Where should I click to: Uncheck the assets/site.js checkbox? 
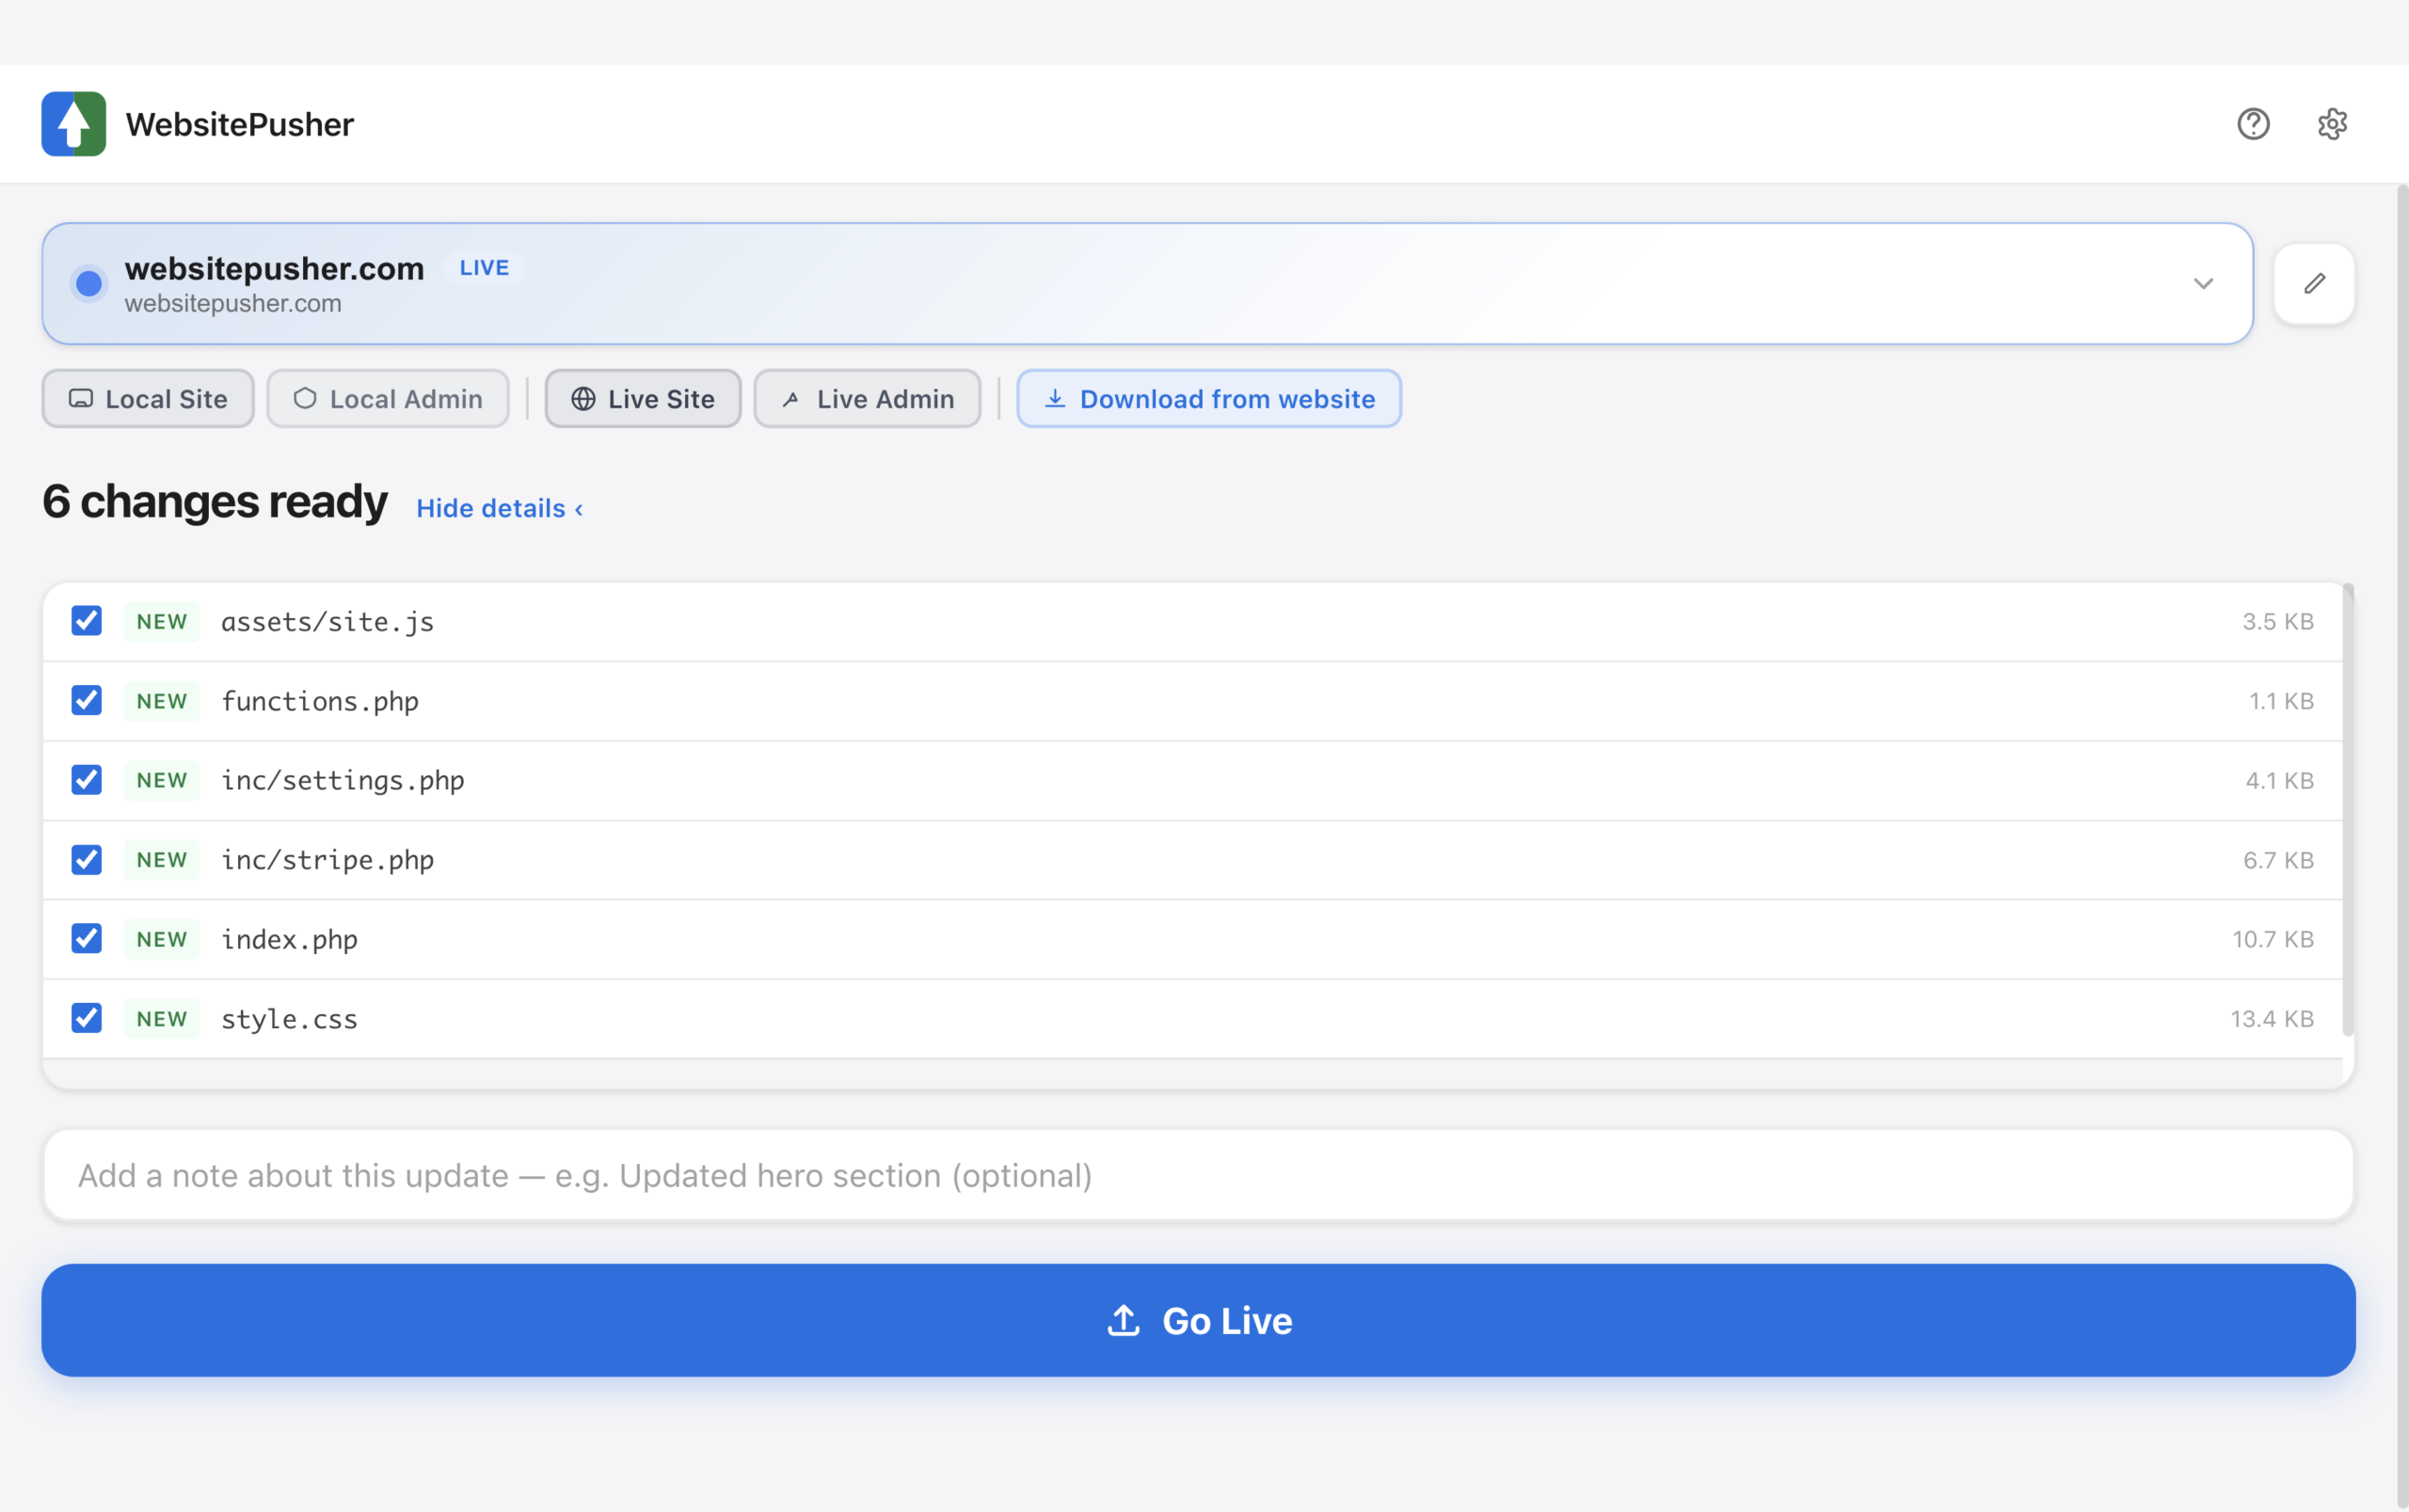pyautogui.click(x=87, y=621)
